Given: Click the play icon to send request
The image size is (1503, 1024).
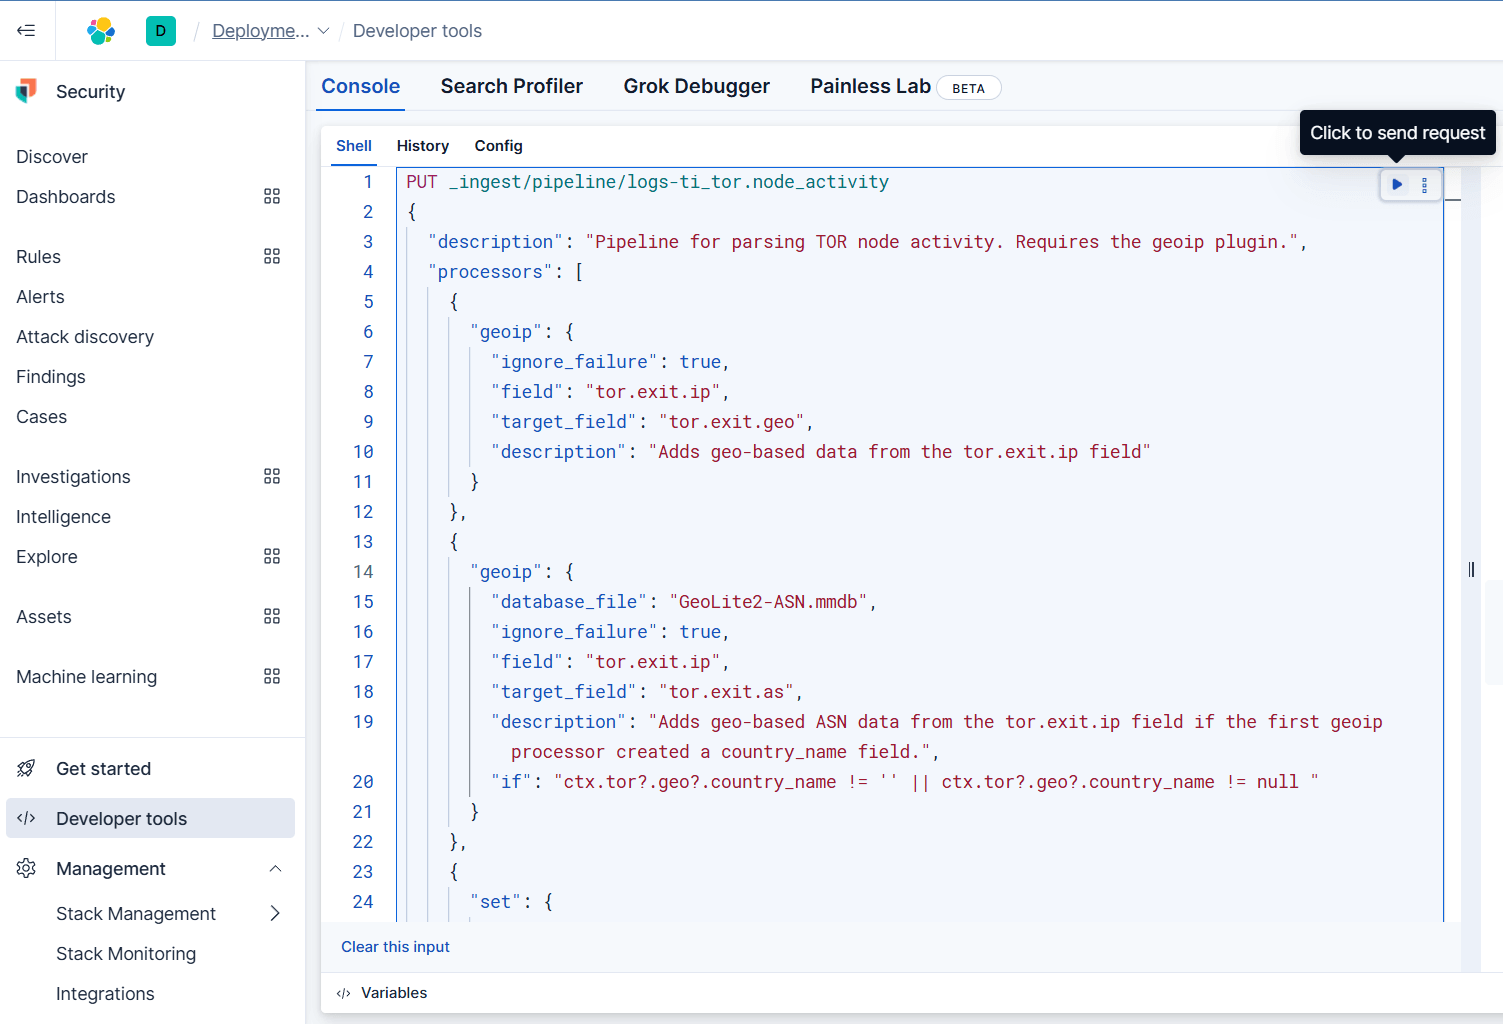Looking at the screenshot, I should coord(1397,185).
